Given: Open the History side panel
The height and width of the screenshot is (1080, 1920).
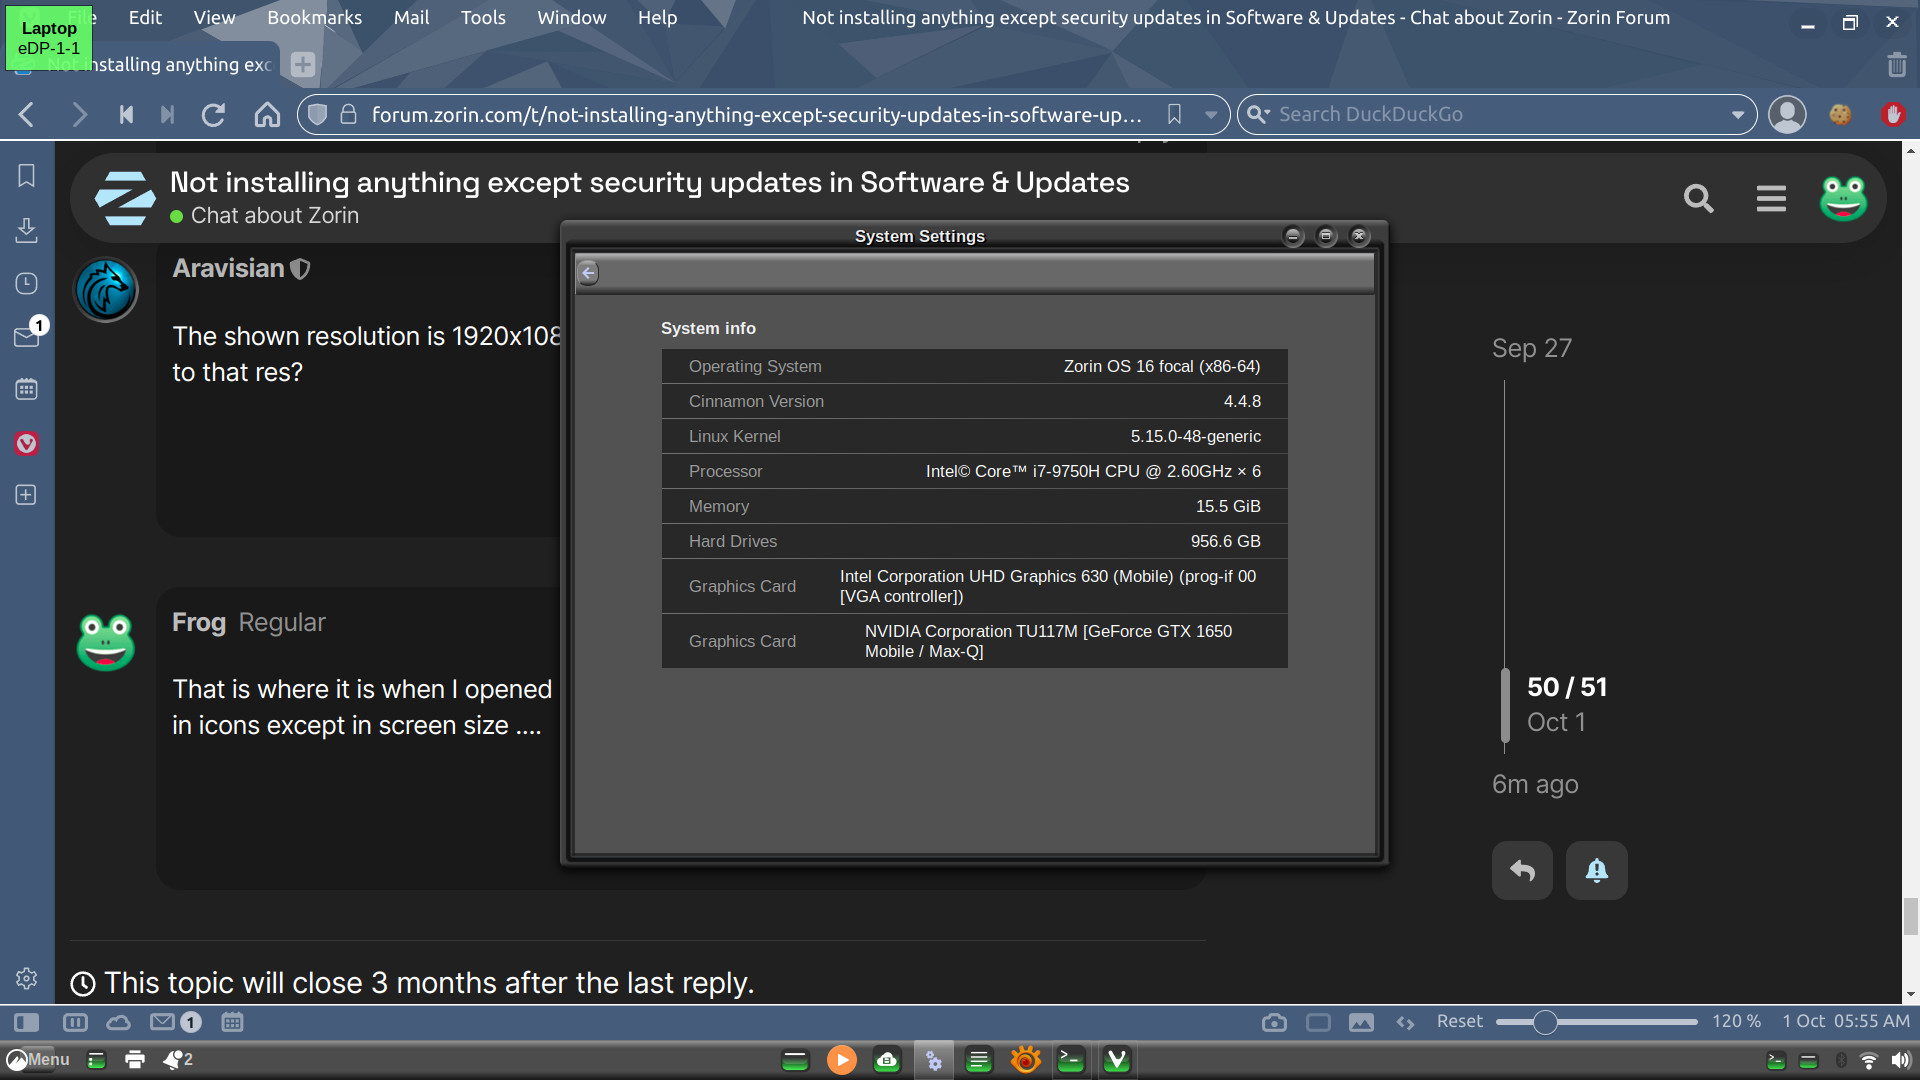Looking at the screenshot, I should point(27,284).
